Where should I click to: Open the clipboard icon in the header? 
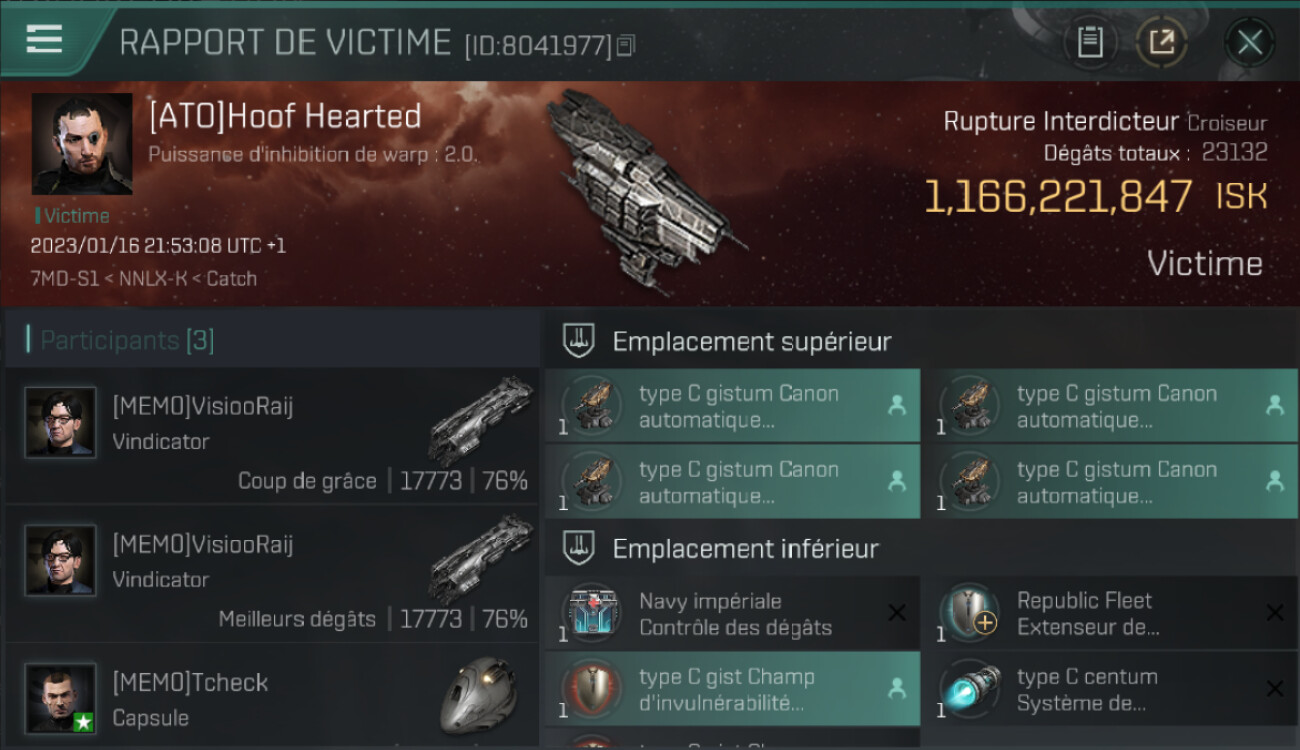tap(1090, 42)
